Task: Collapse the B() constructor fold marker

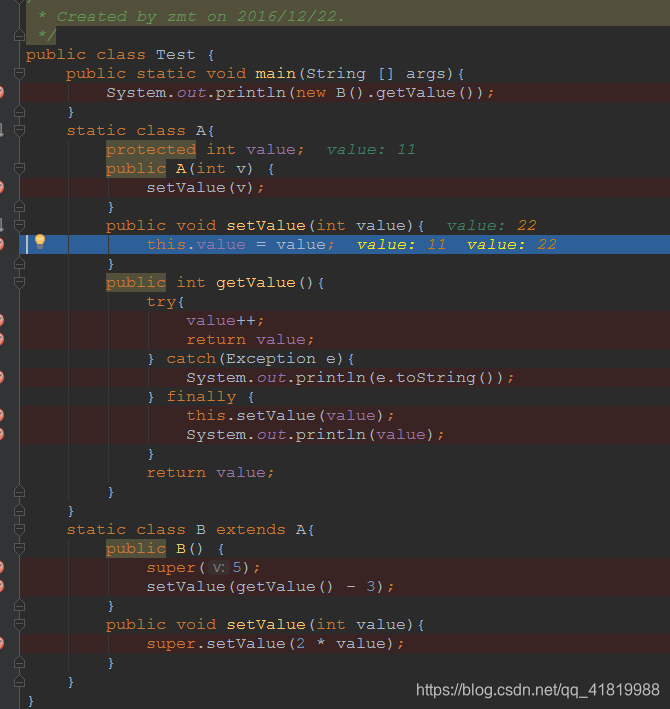Action: (19, 548)
